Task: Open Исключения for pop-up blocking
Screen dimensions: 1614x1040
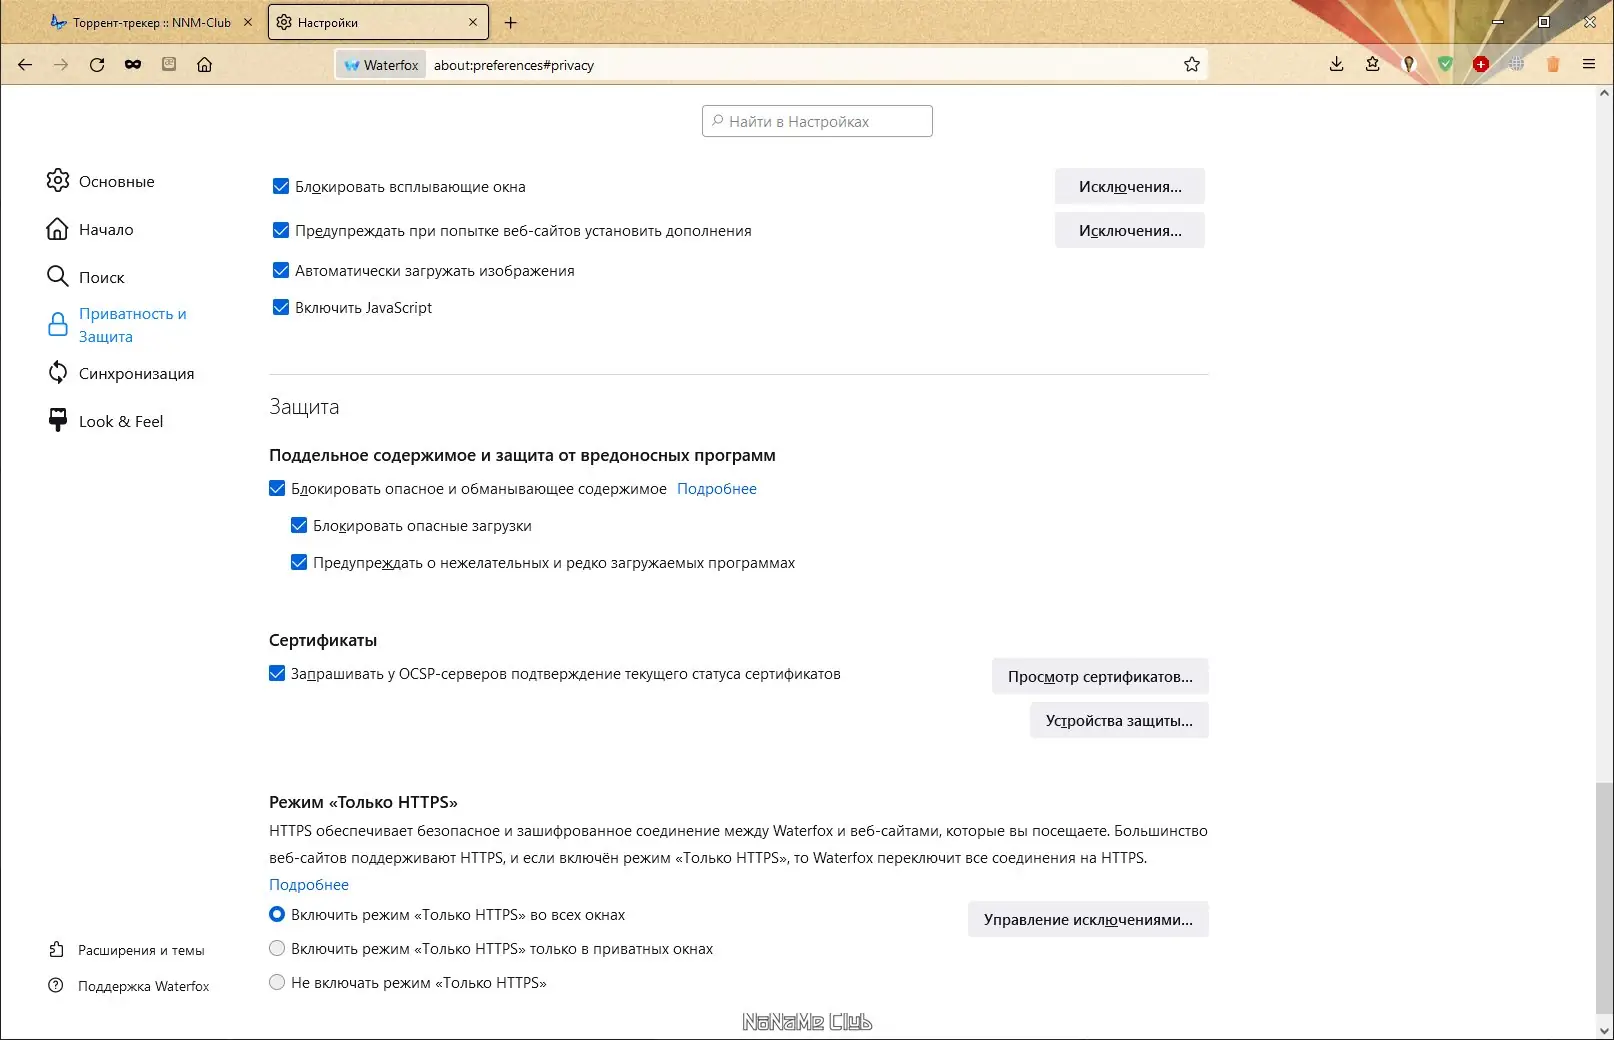Action: pos(1130,186)
